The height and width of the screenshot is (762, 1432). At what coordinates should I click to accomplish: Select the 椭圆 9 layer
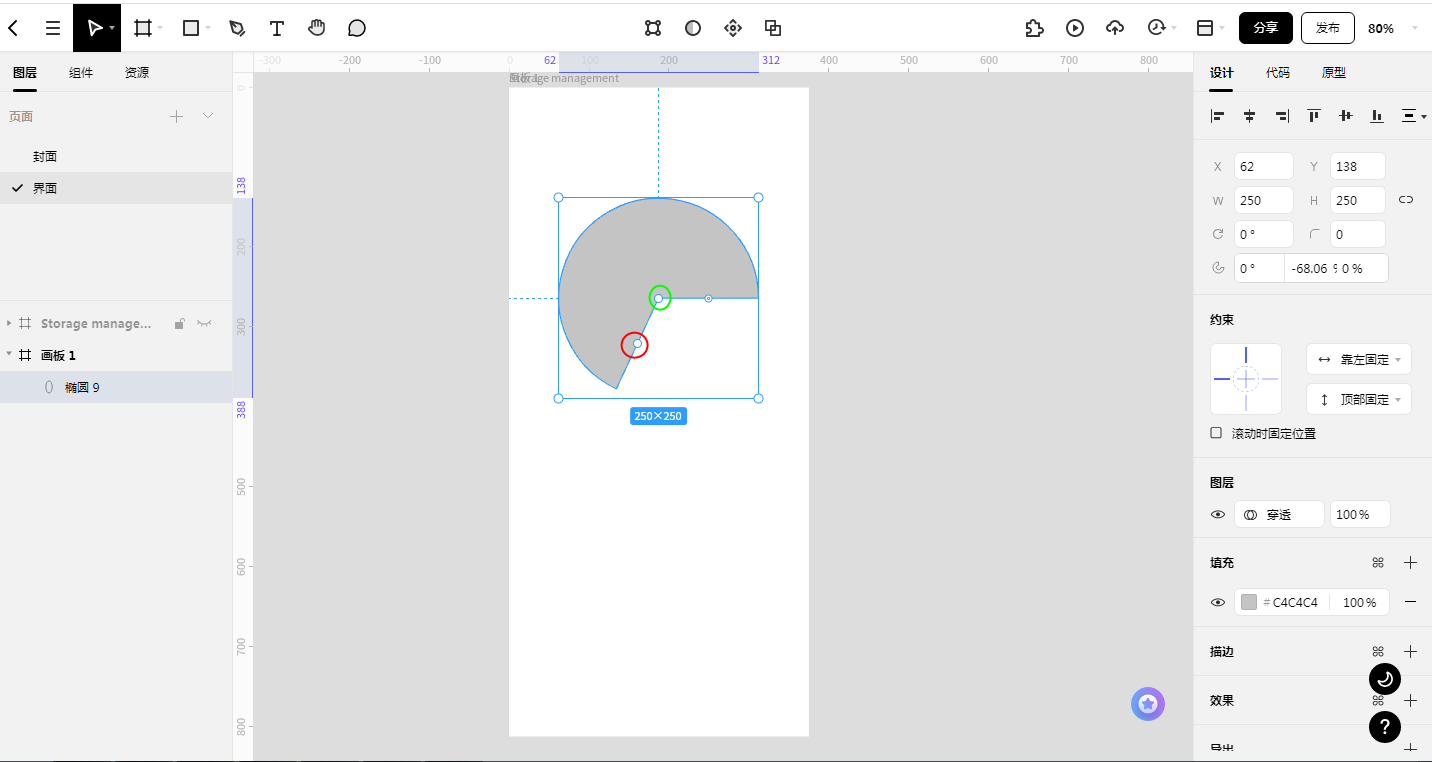tap(116, 387)
